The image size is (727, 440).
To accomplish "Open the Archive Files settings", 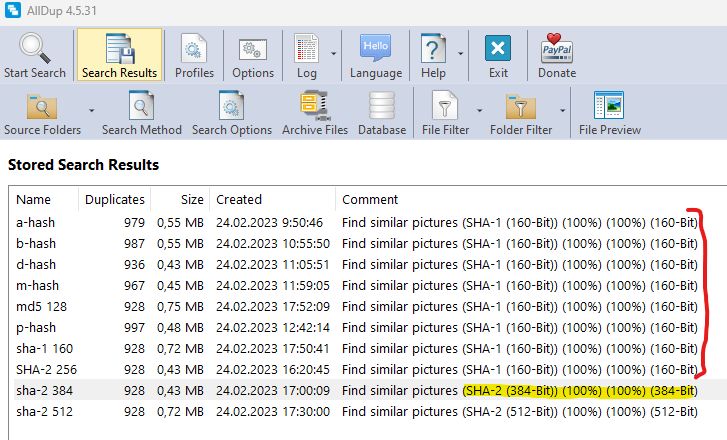I will click(315, 106).
